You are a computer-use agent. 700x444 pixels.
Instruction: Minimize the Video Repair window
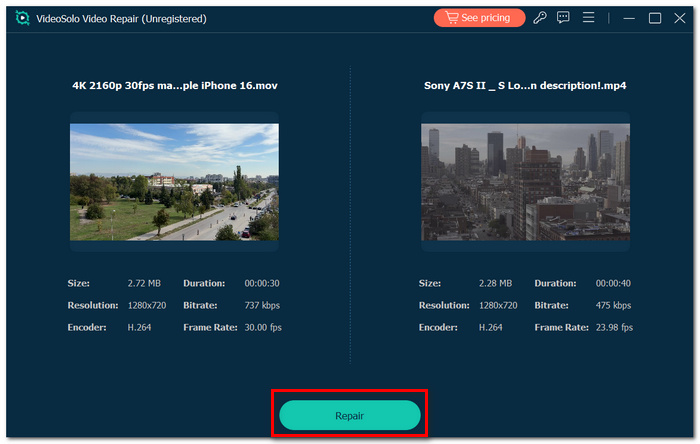629,18
